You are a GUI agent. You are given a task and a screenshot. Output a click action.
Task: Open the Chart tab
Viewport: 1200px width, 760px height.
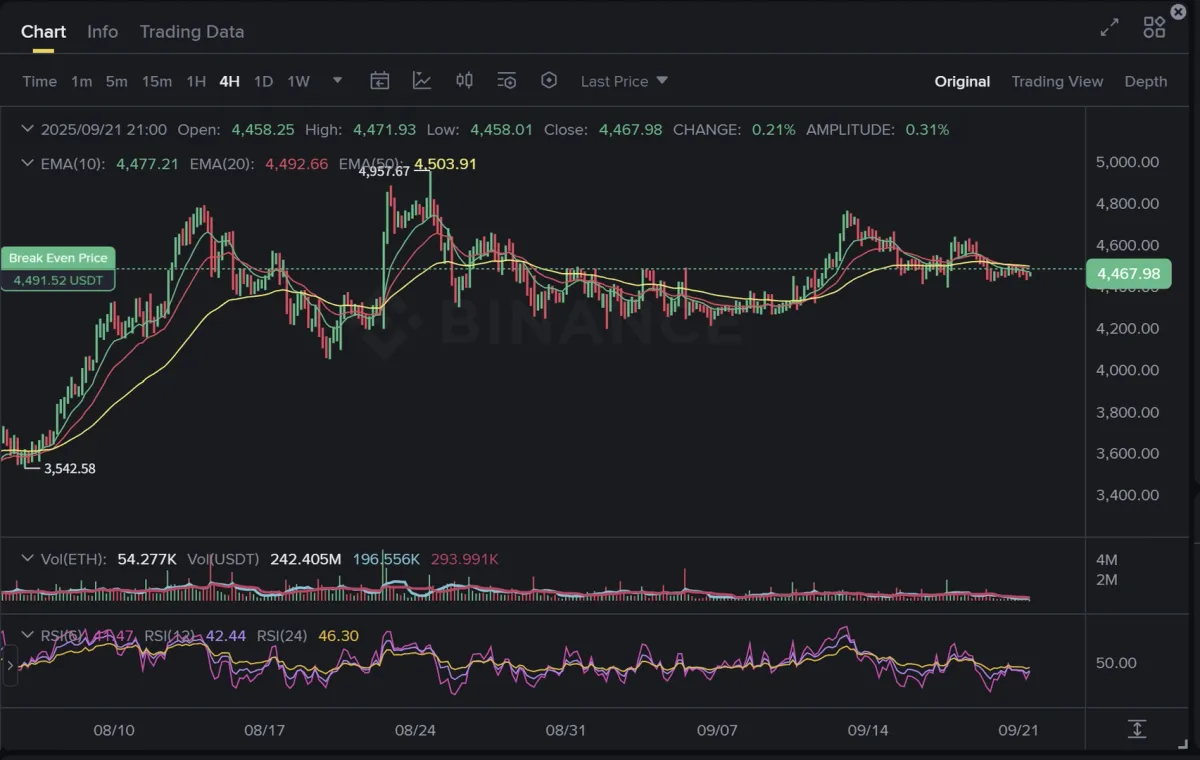pyautogui.click(x=44, y=31)
